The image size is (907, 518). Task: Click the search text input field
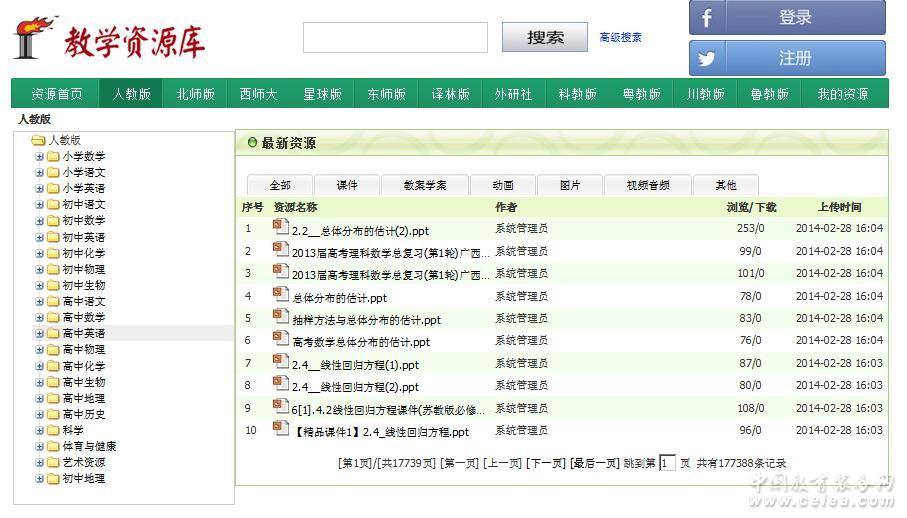(395, 38)
